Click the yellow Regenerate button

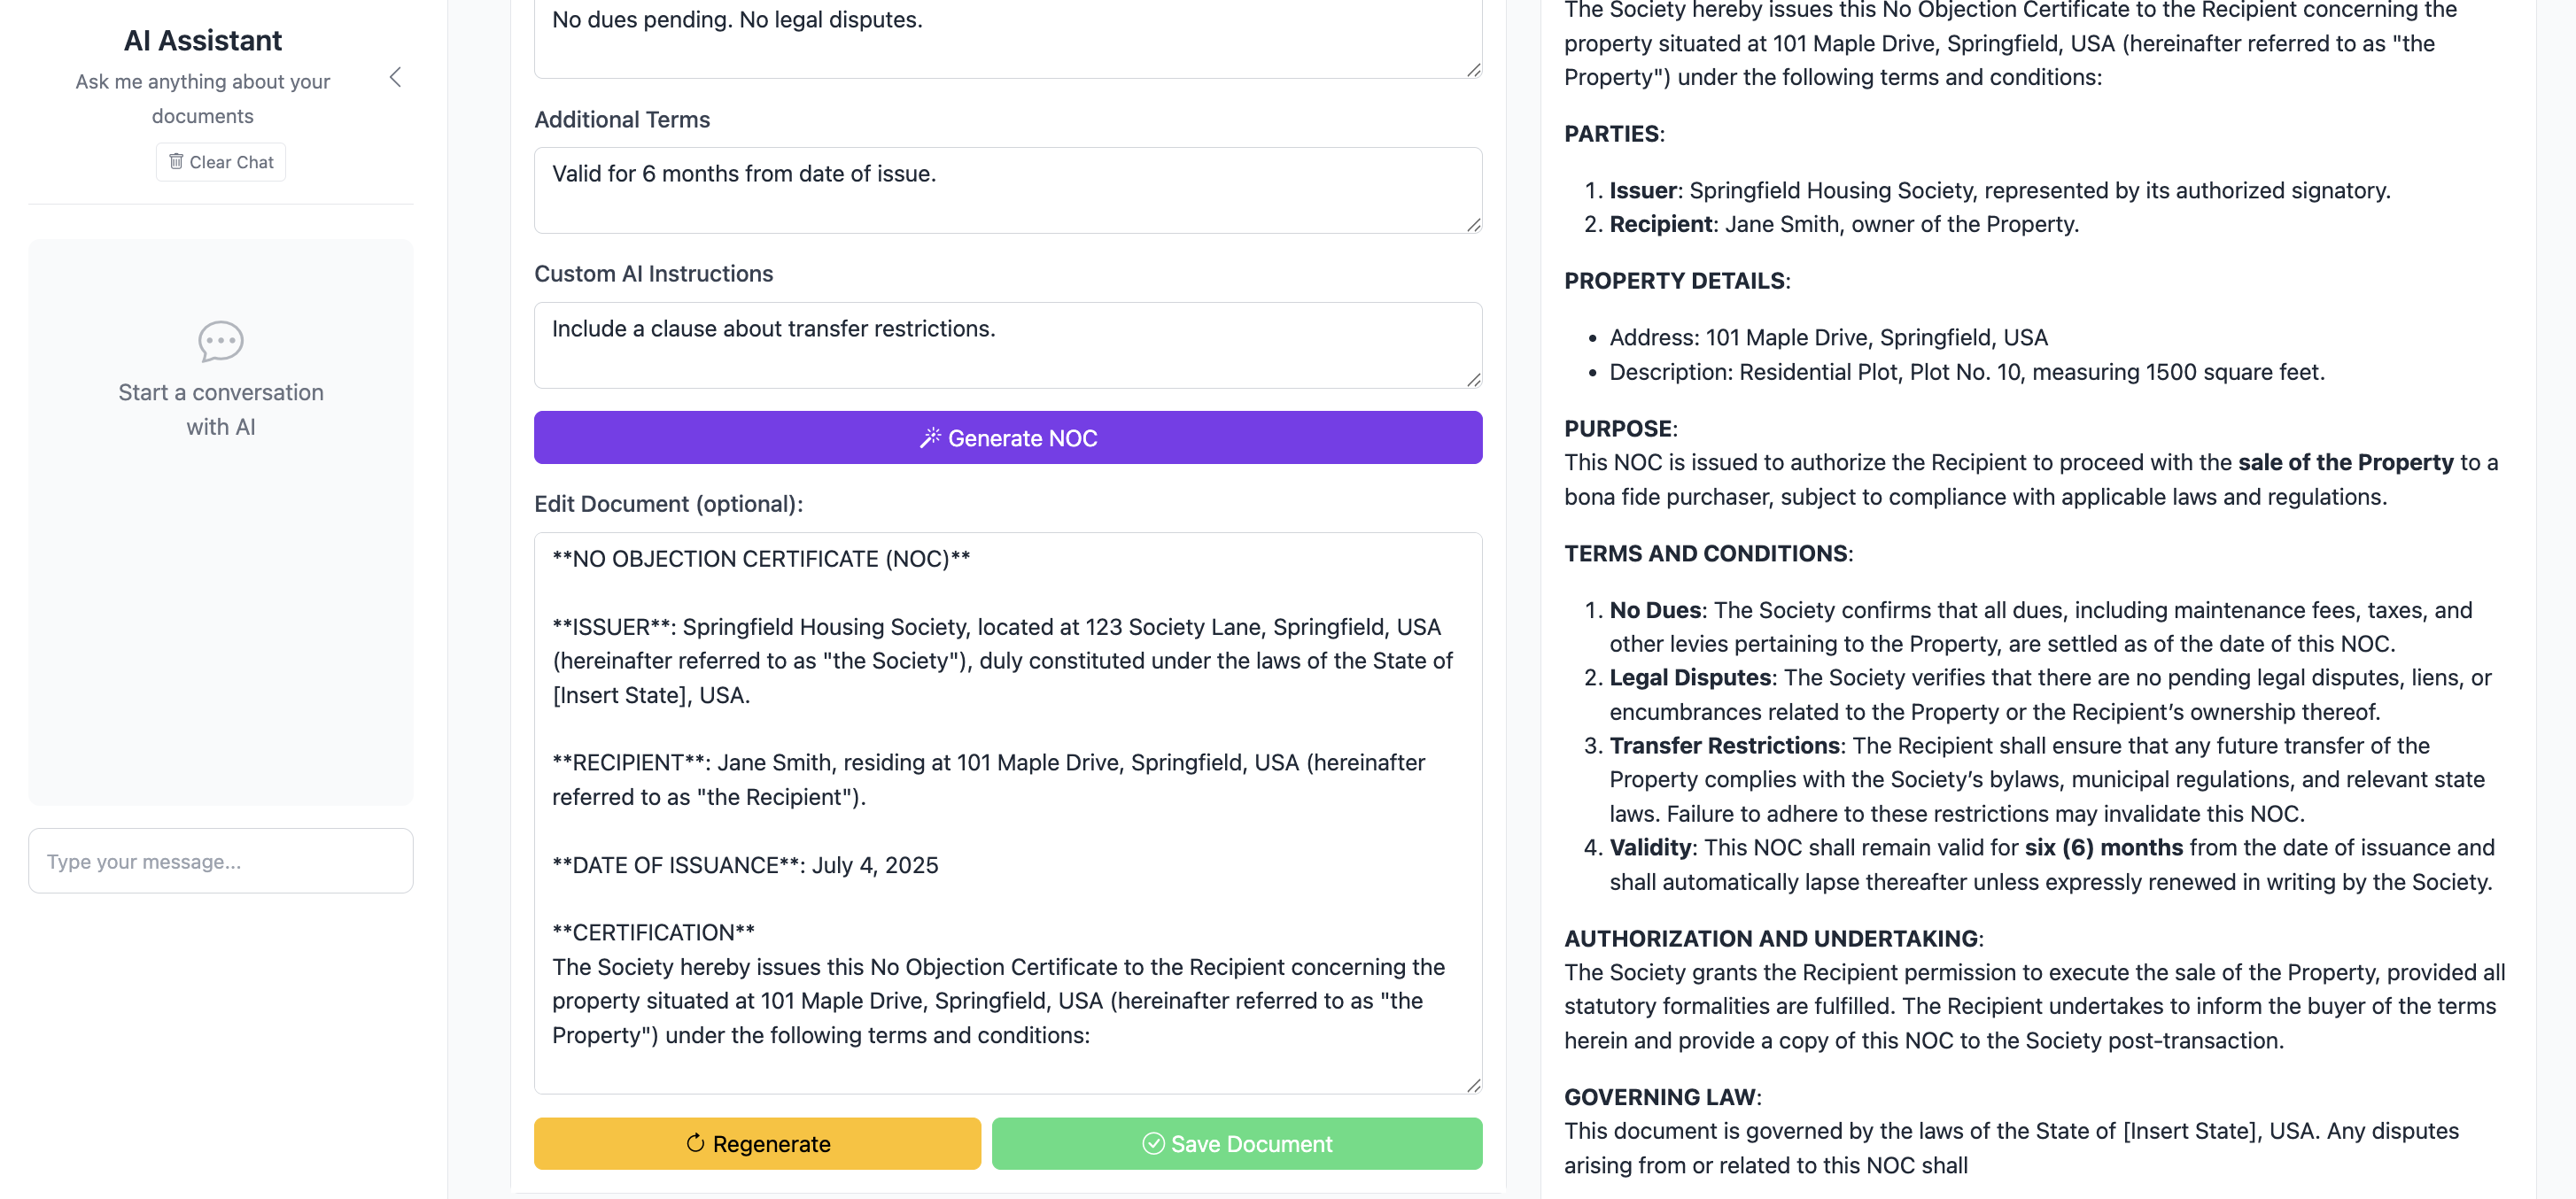tap(757, 1143)
